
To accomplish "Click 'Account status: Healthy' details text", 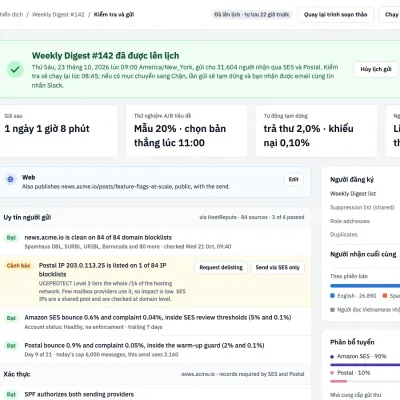I will pos(93,327).
